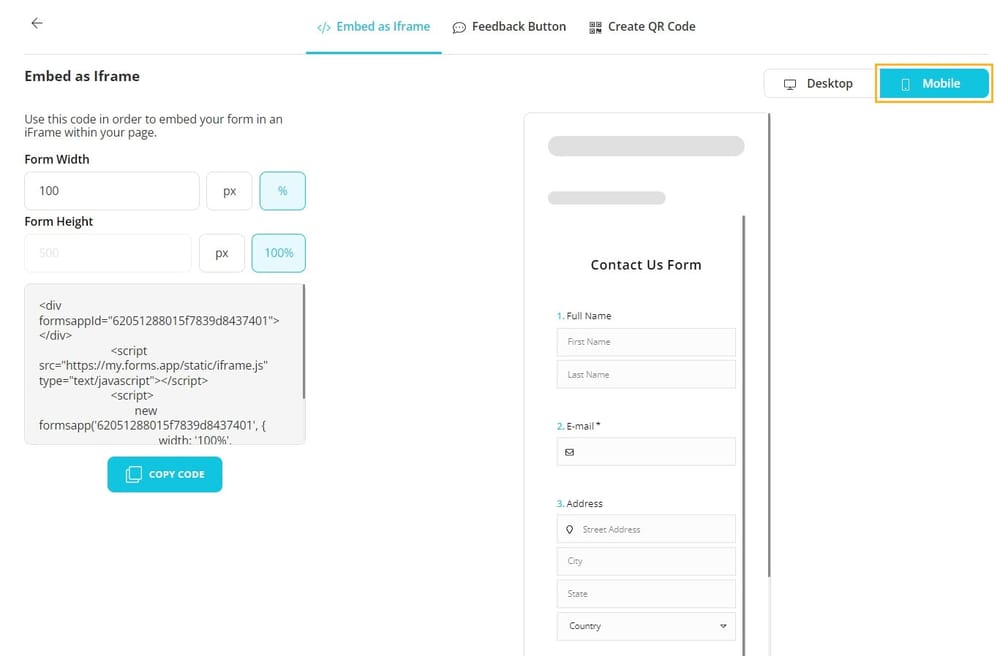Click the Form Width input field
This screenshot has height=656, width=1000.
[x=111, y=191]
